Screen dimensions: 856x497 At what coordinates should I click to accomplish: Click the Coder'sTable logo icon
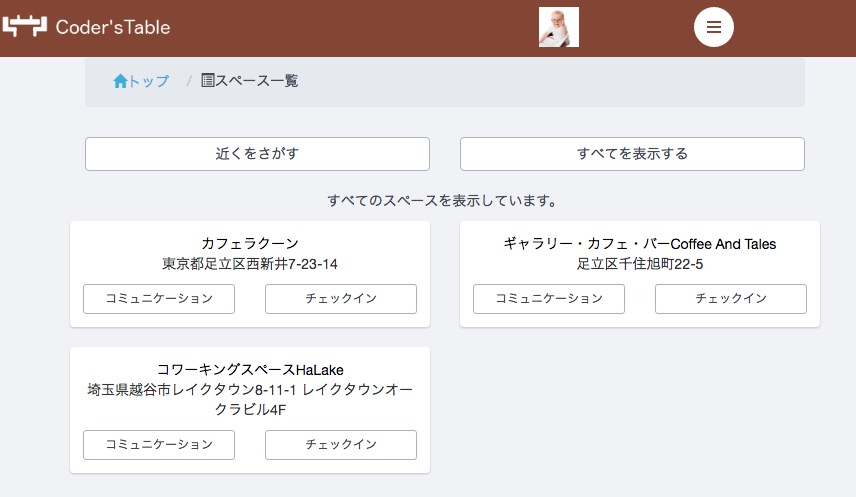(x=25, y=27)
